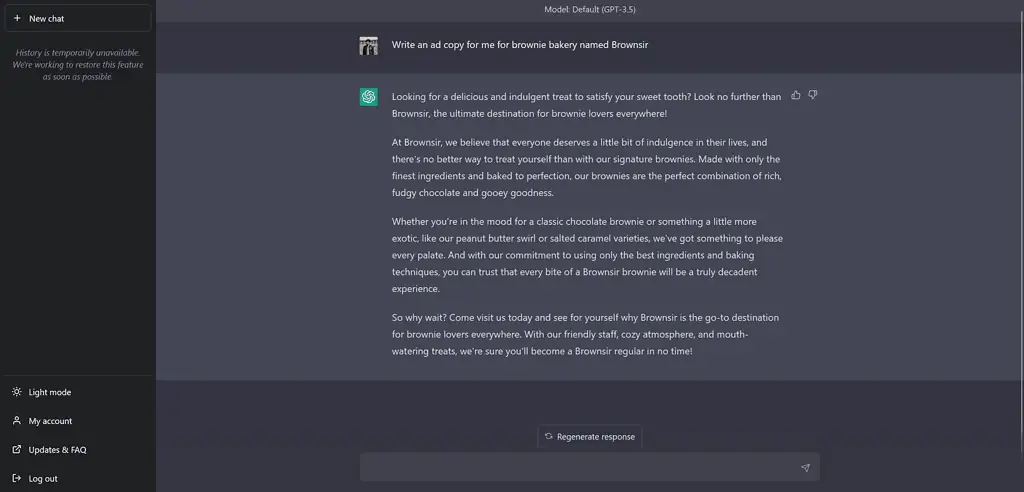Click the paper plane send icon

click(x=805, y=467)
